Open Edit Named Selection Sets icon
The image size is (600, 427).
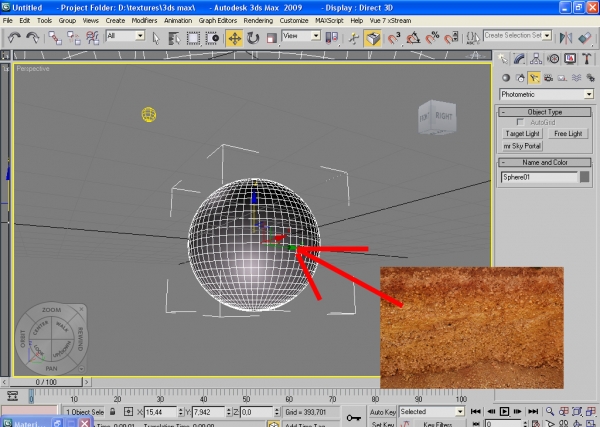coord(473,38)
